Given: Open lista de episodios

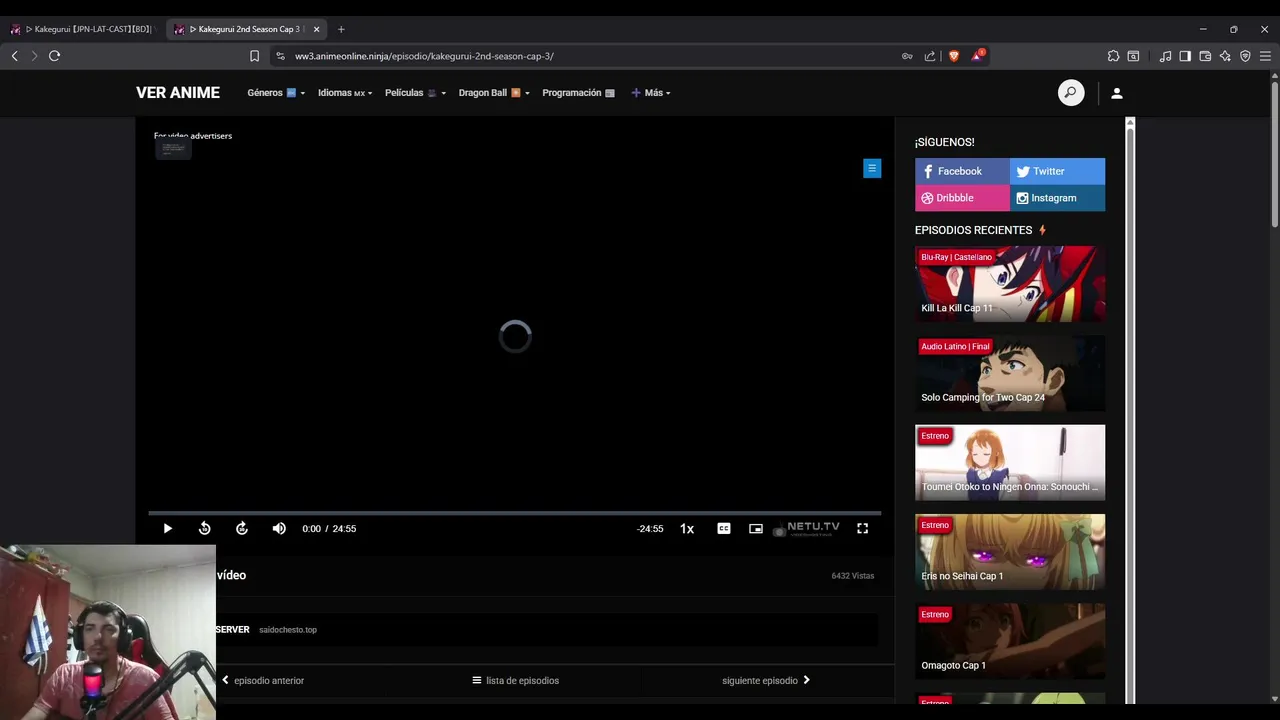Looking at the screenshot, I should pyautogui.click(x=516, y=680).
